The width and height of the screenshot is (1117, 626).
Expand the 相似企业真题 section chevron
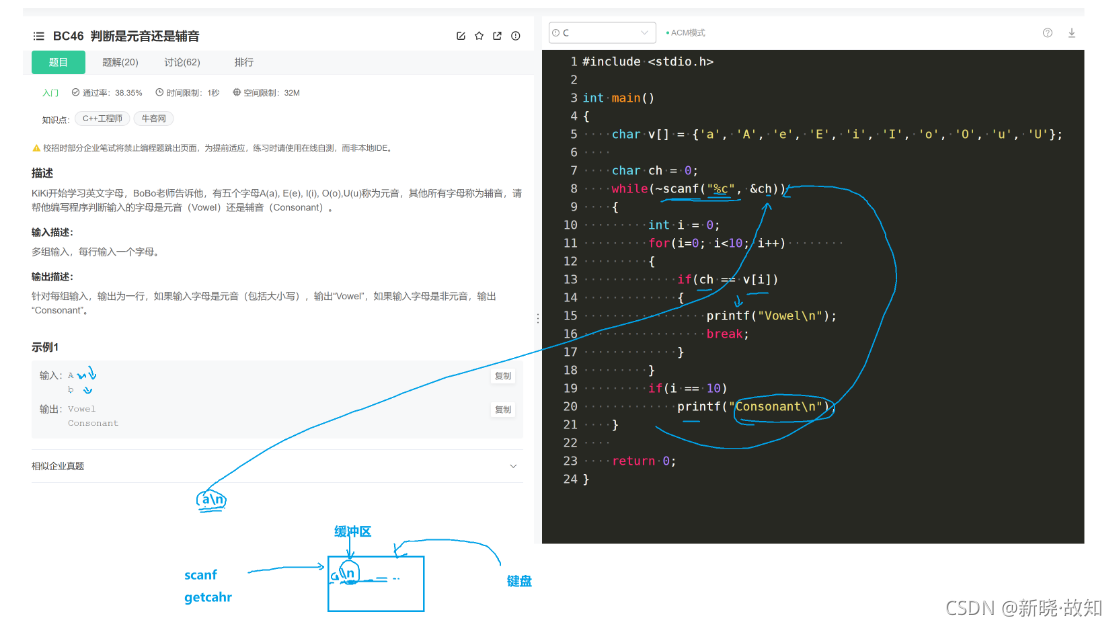pyautogui.click(x=513, y=466)
